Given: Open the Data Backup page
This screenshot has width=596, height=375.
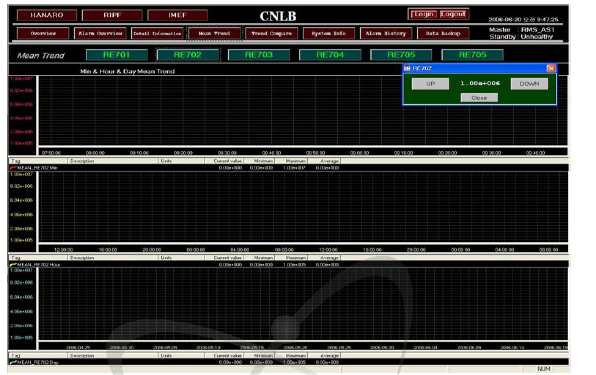Looking at the screenshot, I should [x=443, y=33].
